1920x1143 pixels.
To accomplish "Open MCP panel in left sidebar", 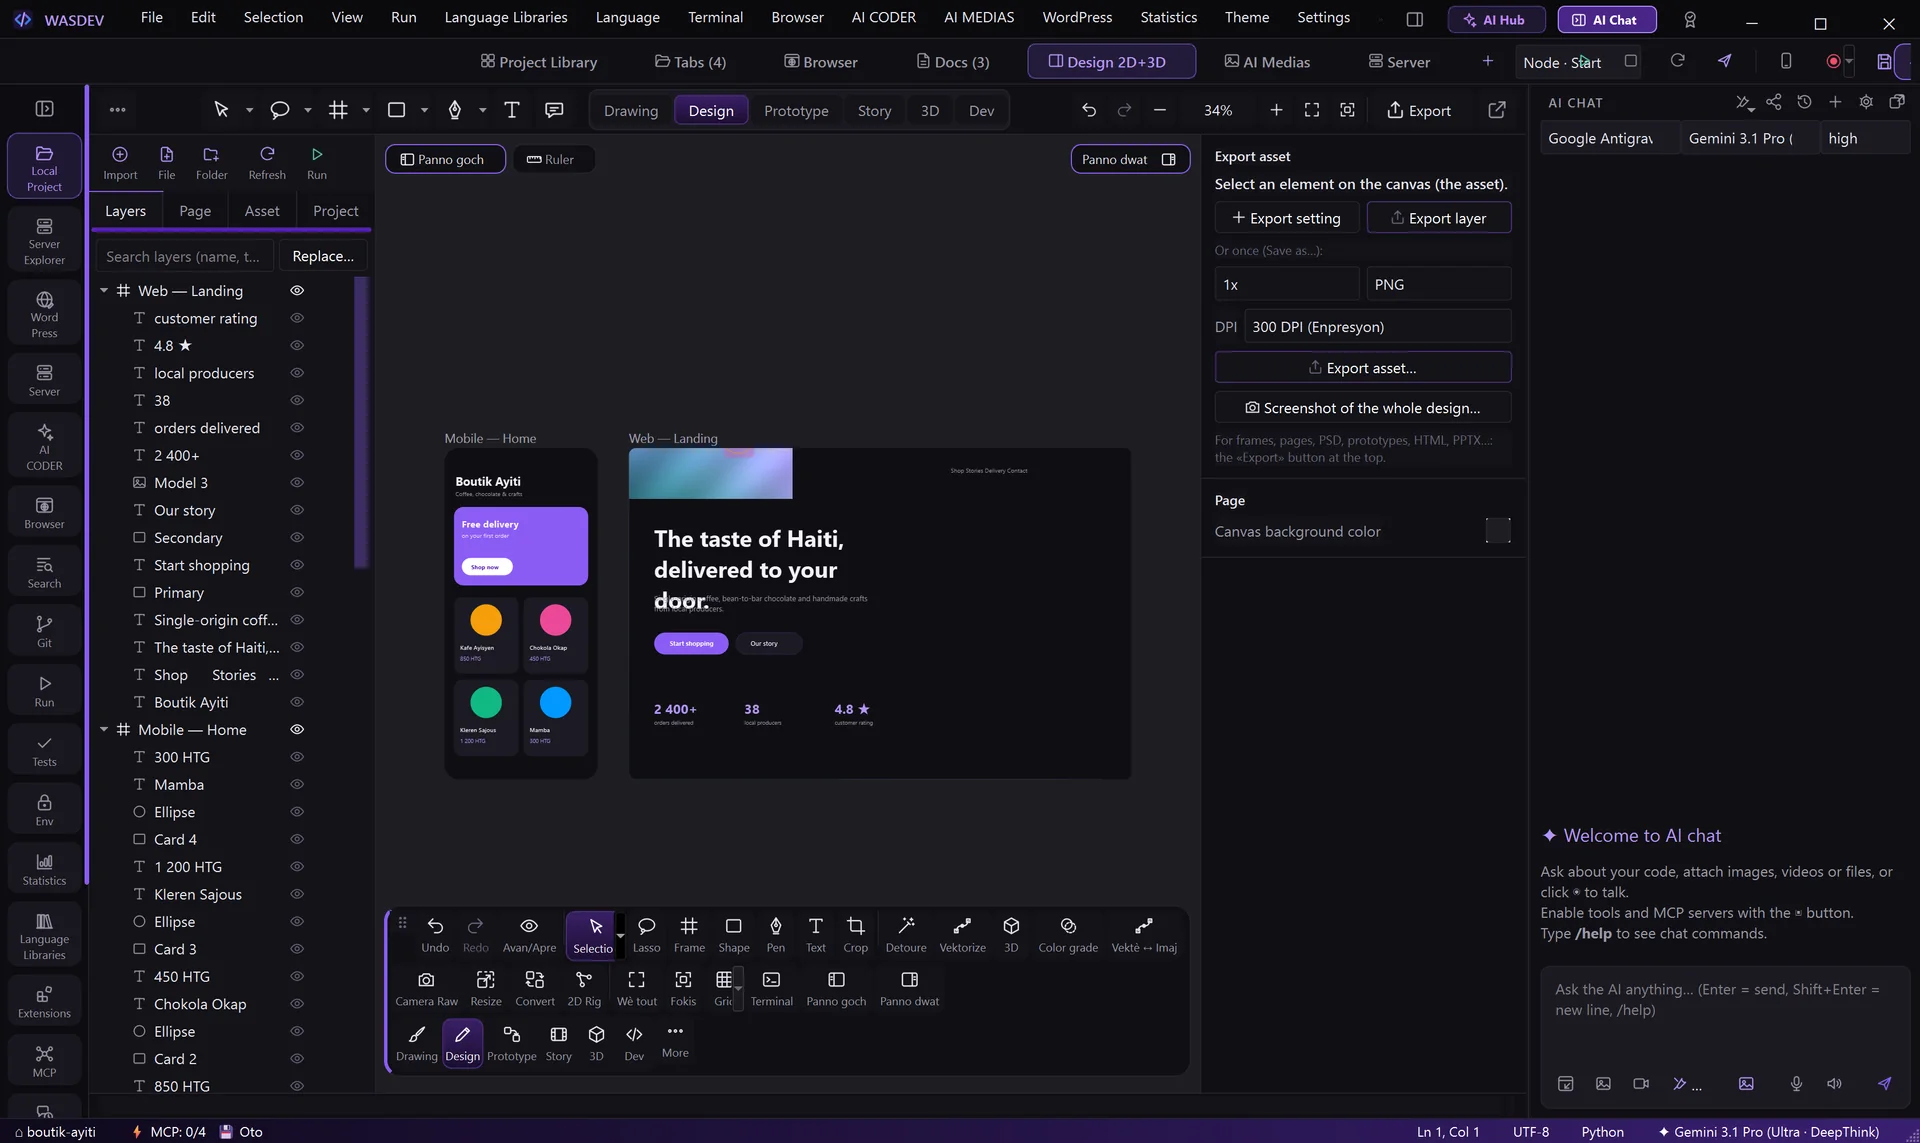I will coord(44,1061).
